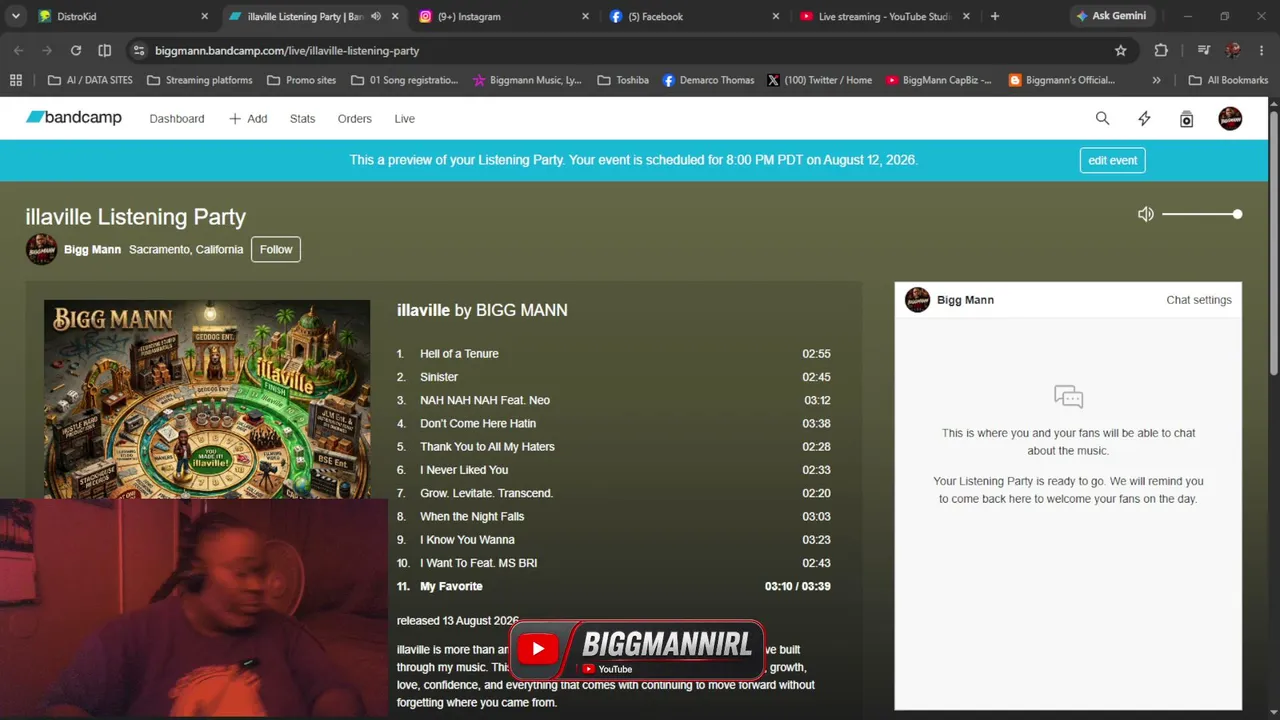Go back with the browser back arrow
Viewport: 1280px width, 720px height.
coord(18,50)
